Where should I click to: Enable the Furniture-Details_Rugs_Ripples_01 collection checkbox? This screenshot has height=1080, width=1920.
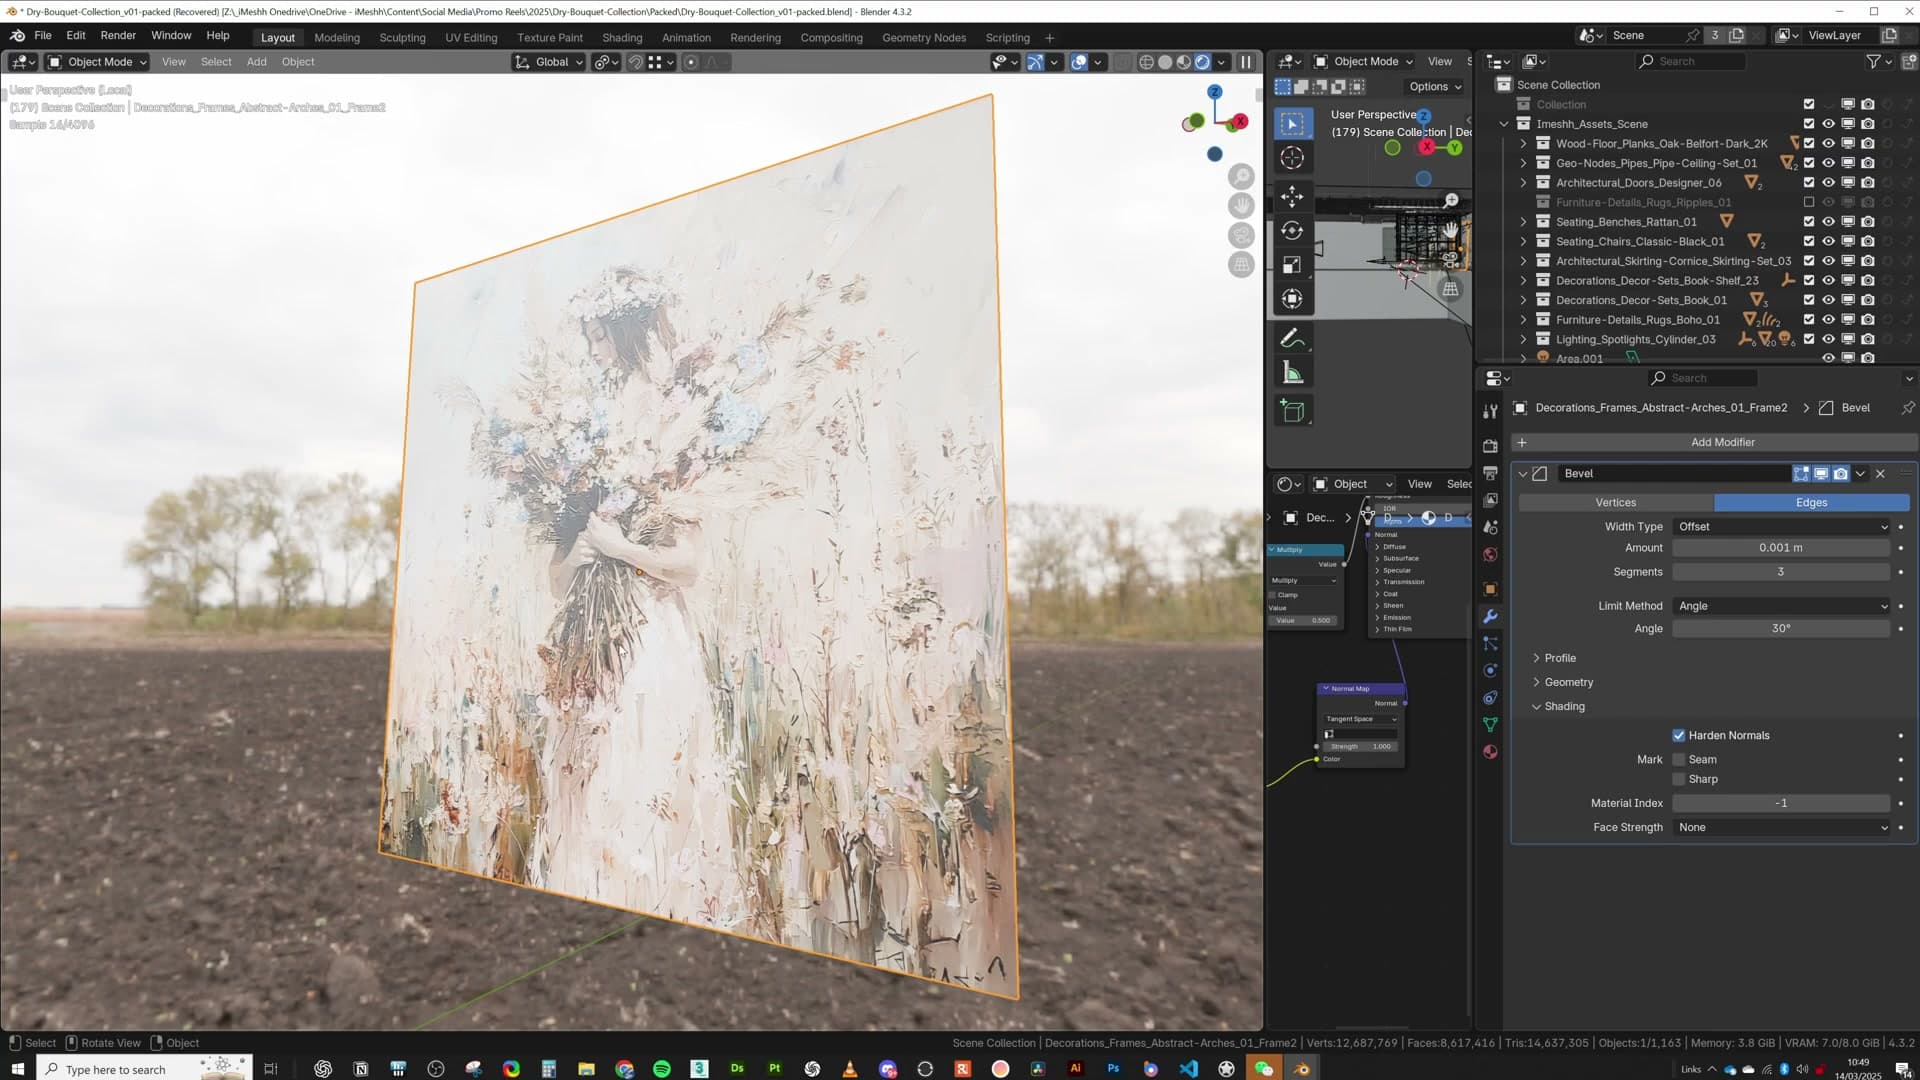pos(1808,203)
